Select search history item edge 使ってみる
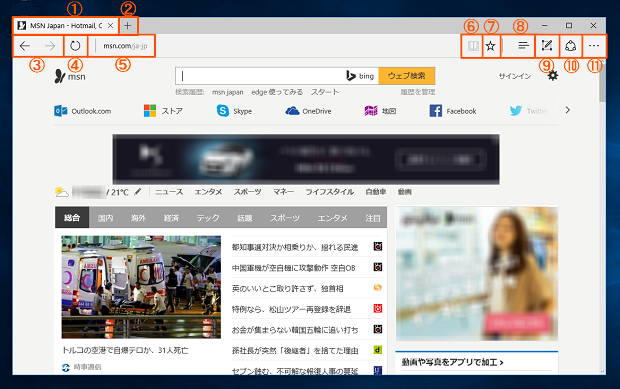The height and width of the screenshot is (389, 620). click(277, 92)
